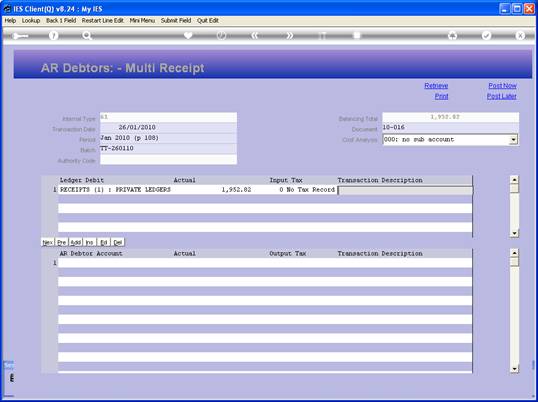538x402 pixels.
Task: Click the checkmark confirm icon in toolbar
Action: [x=486, y=35]
